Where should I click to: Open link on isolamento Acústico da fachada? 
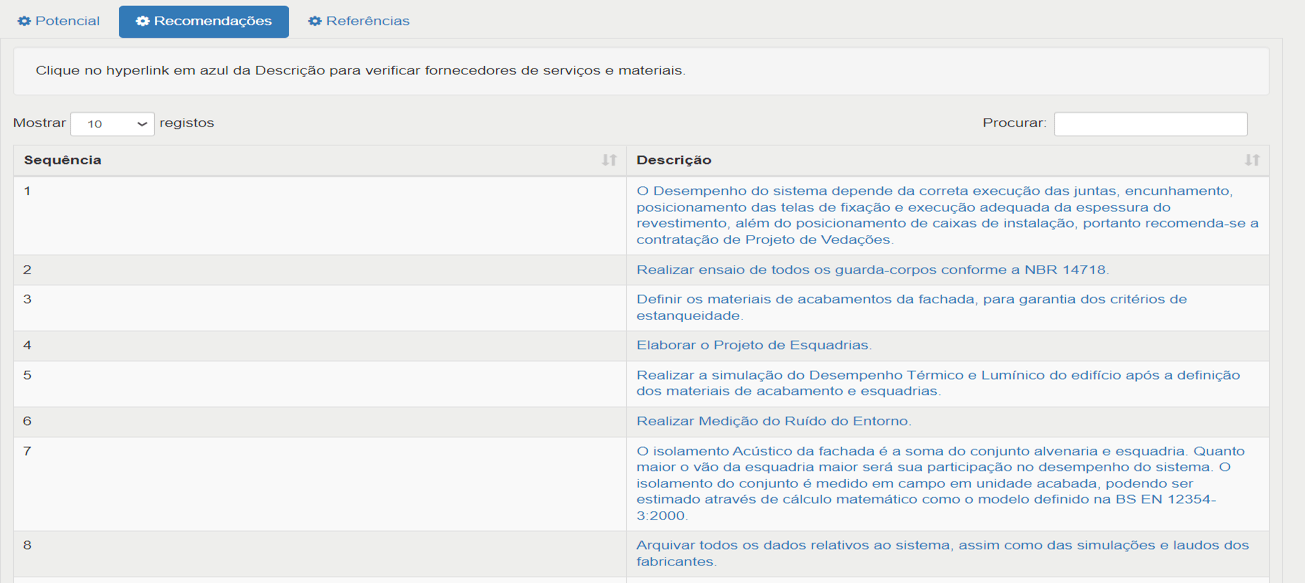point(941,483)
